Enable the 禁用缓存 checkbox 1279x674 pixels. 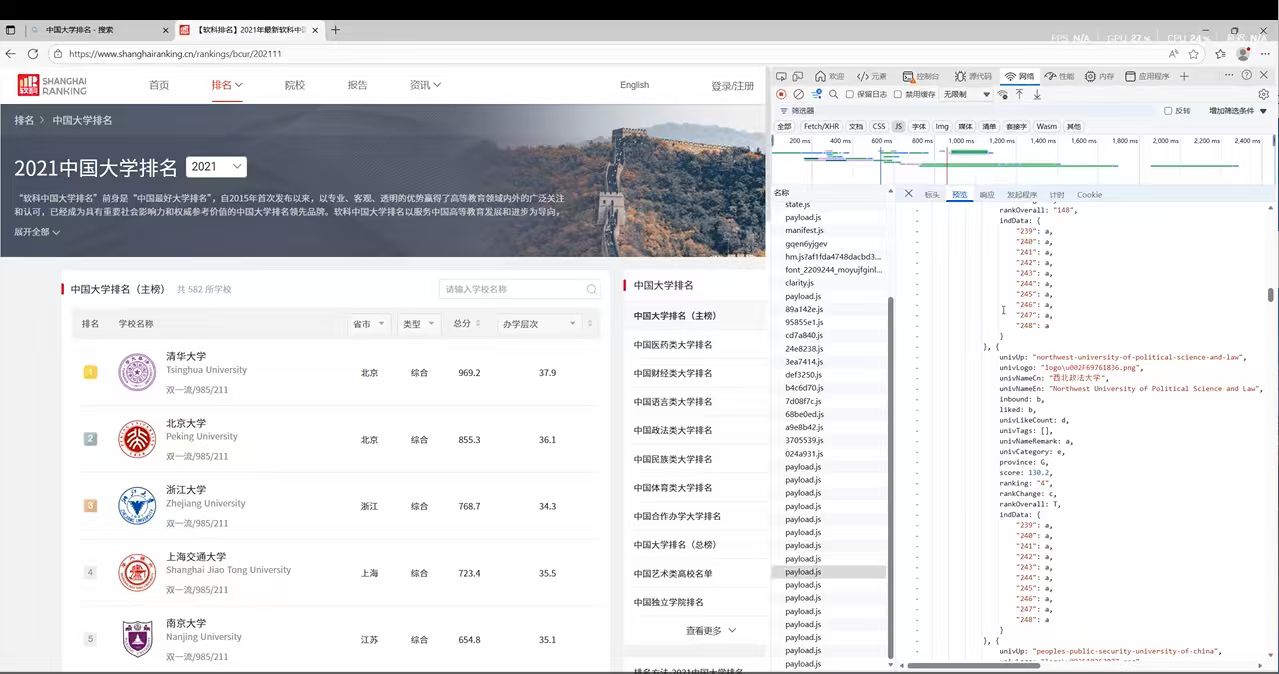click(898, 95)
